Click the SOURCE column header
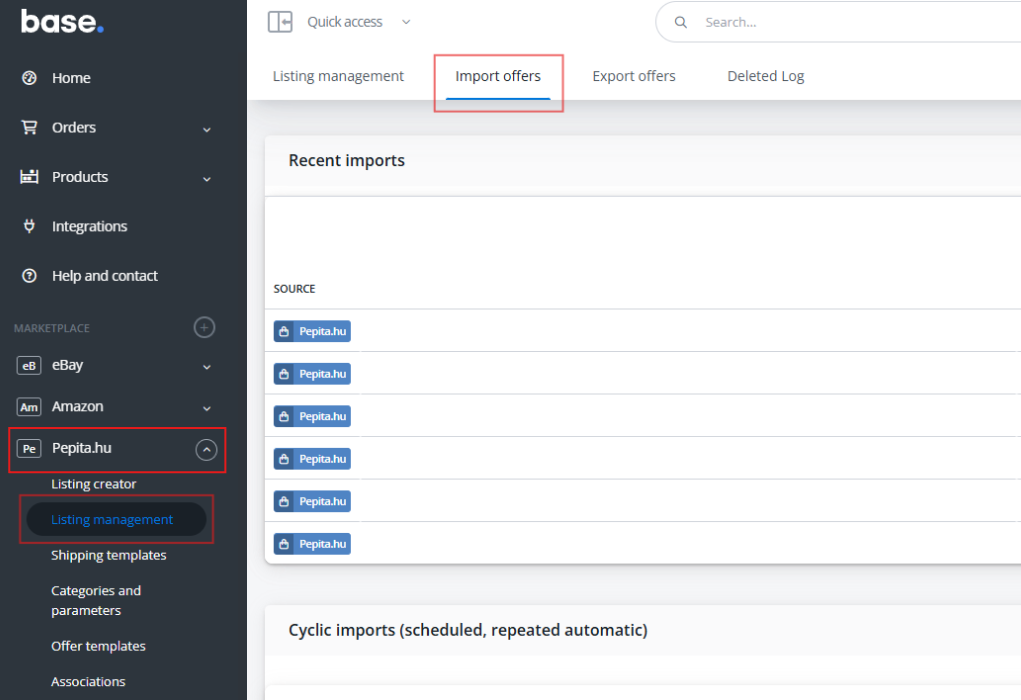Screen dimensions: 1021x700 click(x=294, y=288)
